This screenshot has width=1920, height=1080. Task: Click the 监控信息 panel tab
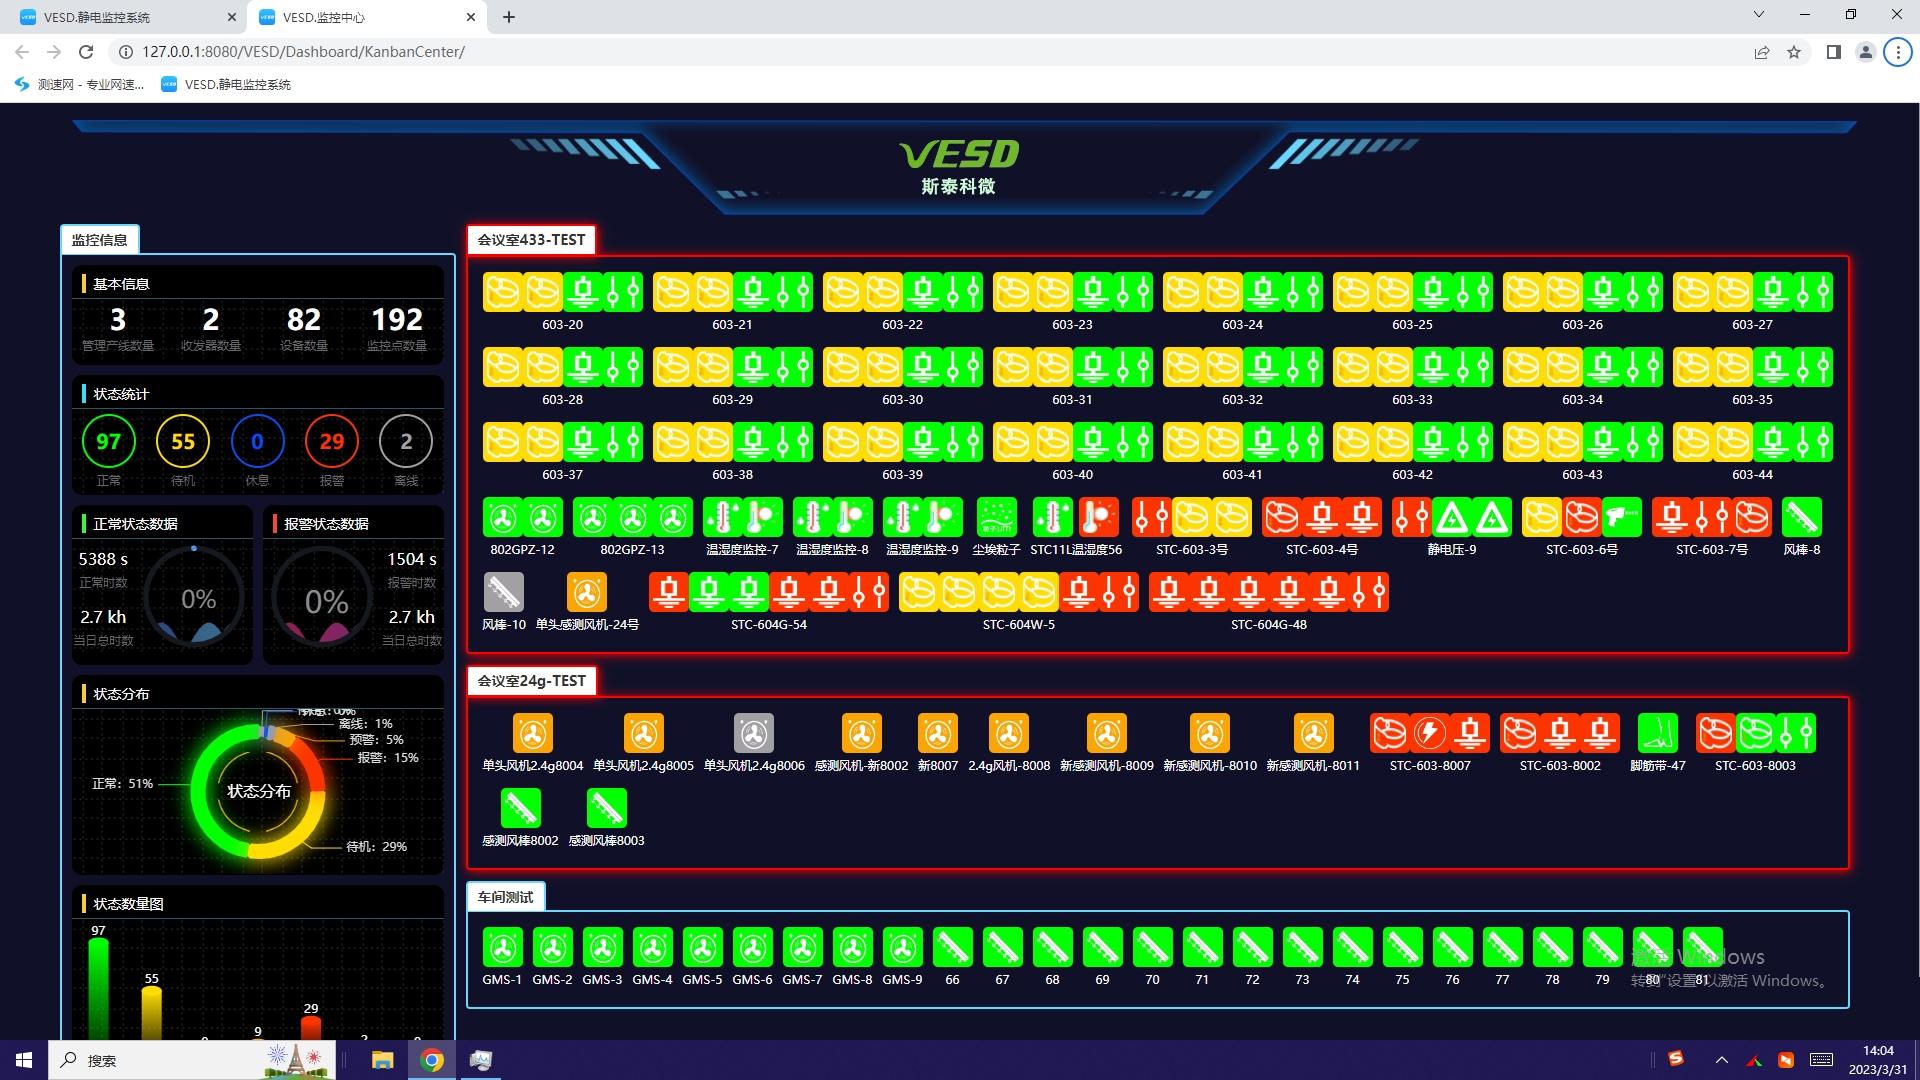tap(99, 240)
